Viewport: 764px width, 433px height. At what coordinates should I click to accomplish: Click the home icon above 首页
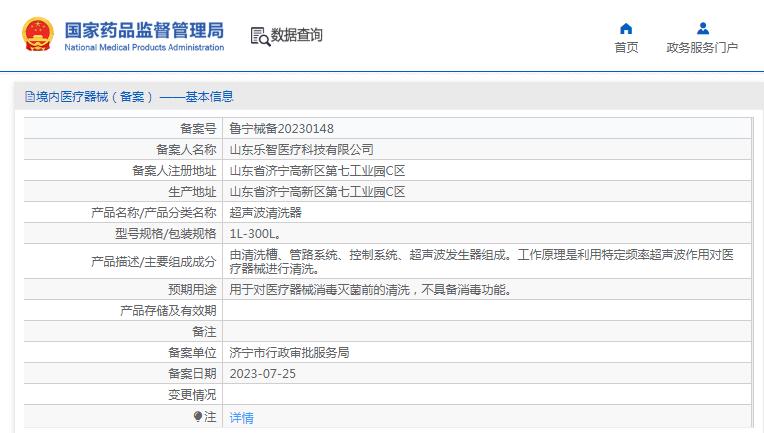click(626, 29)
